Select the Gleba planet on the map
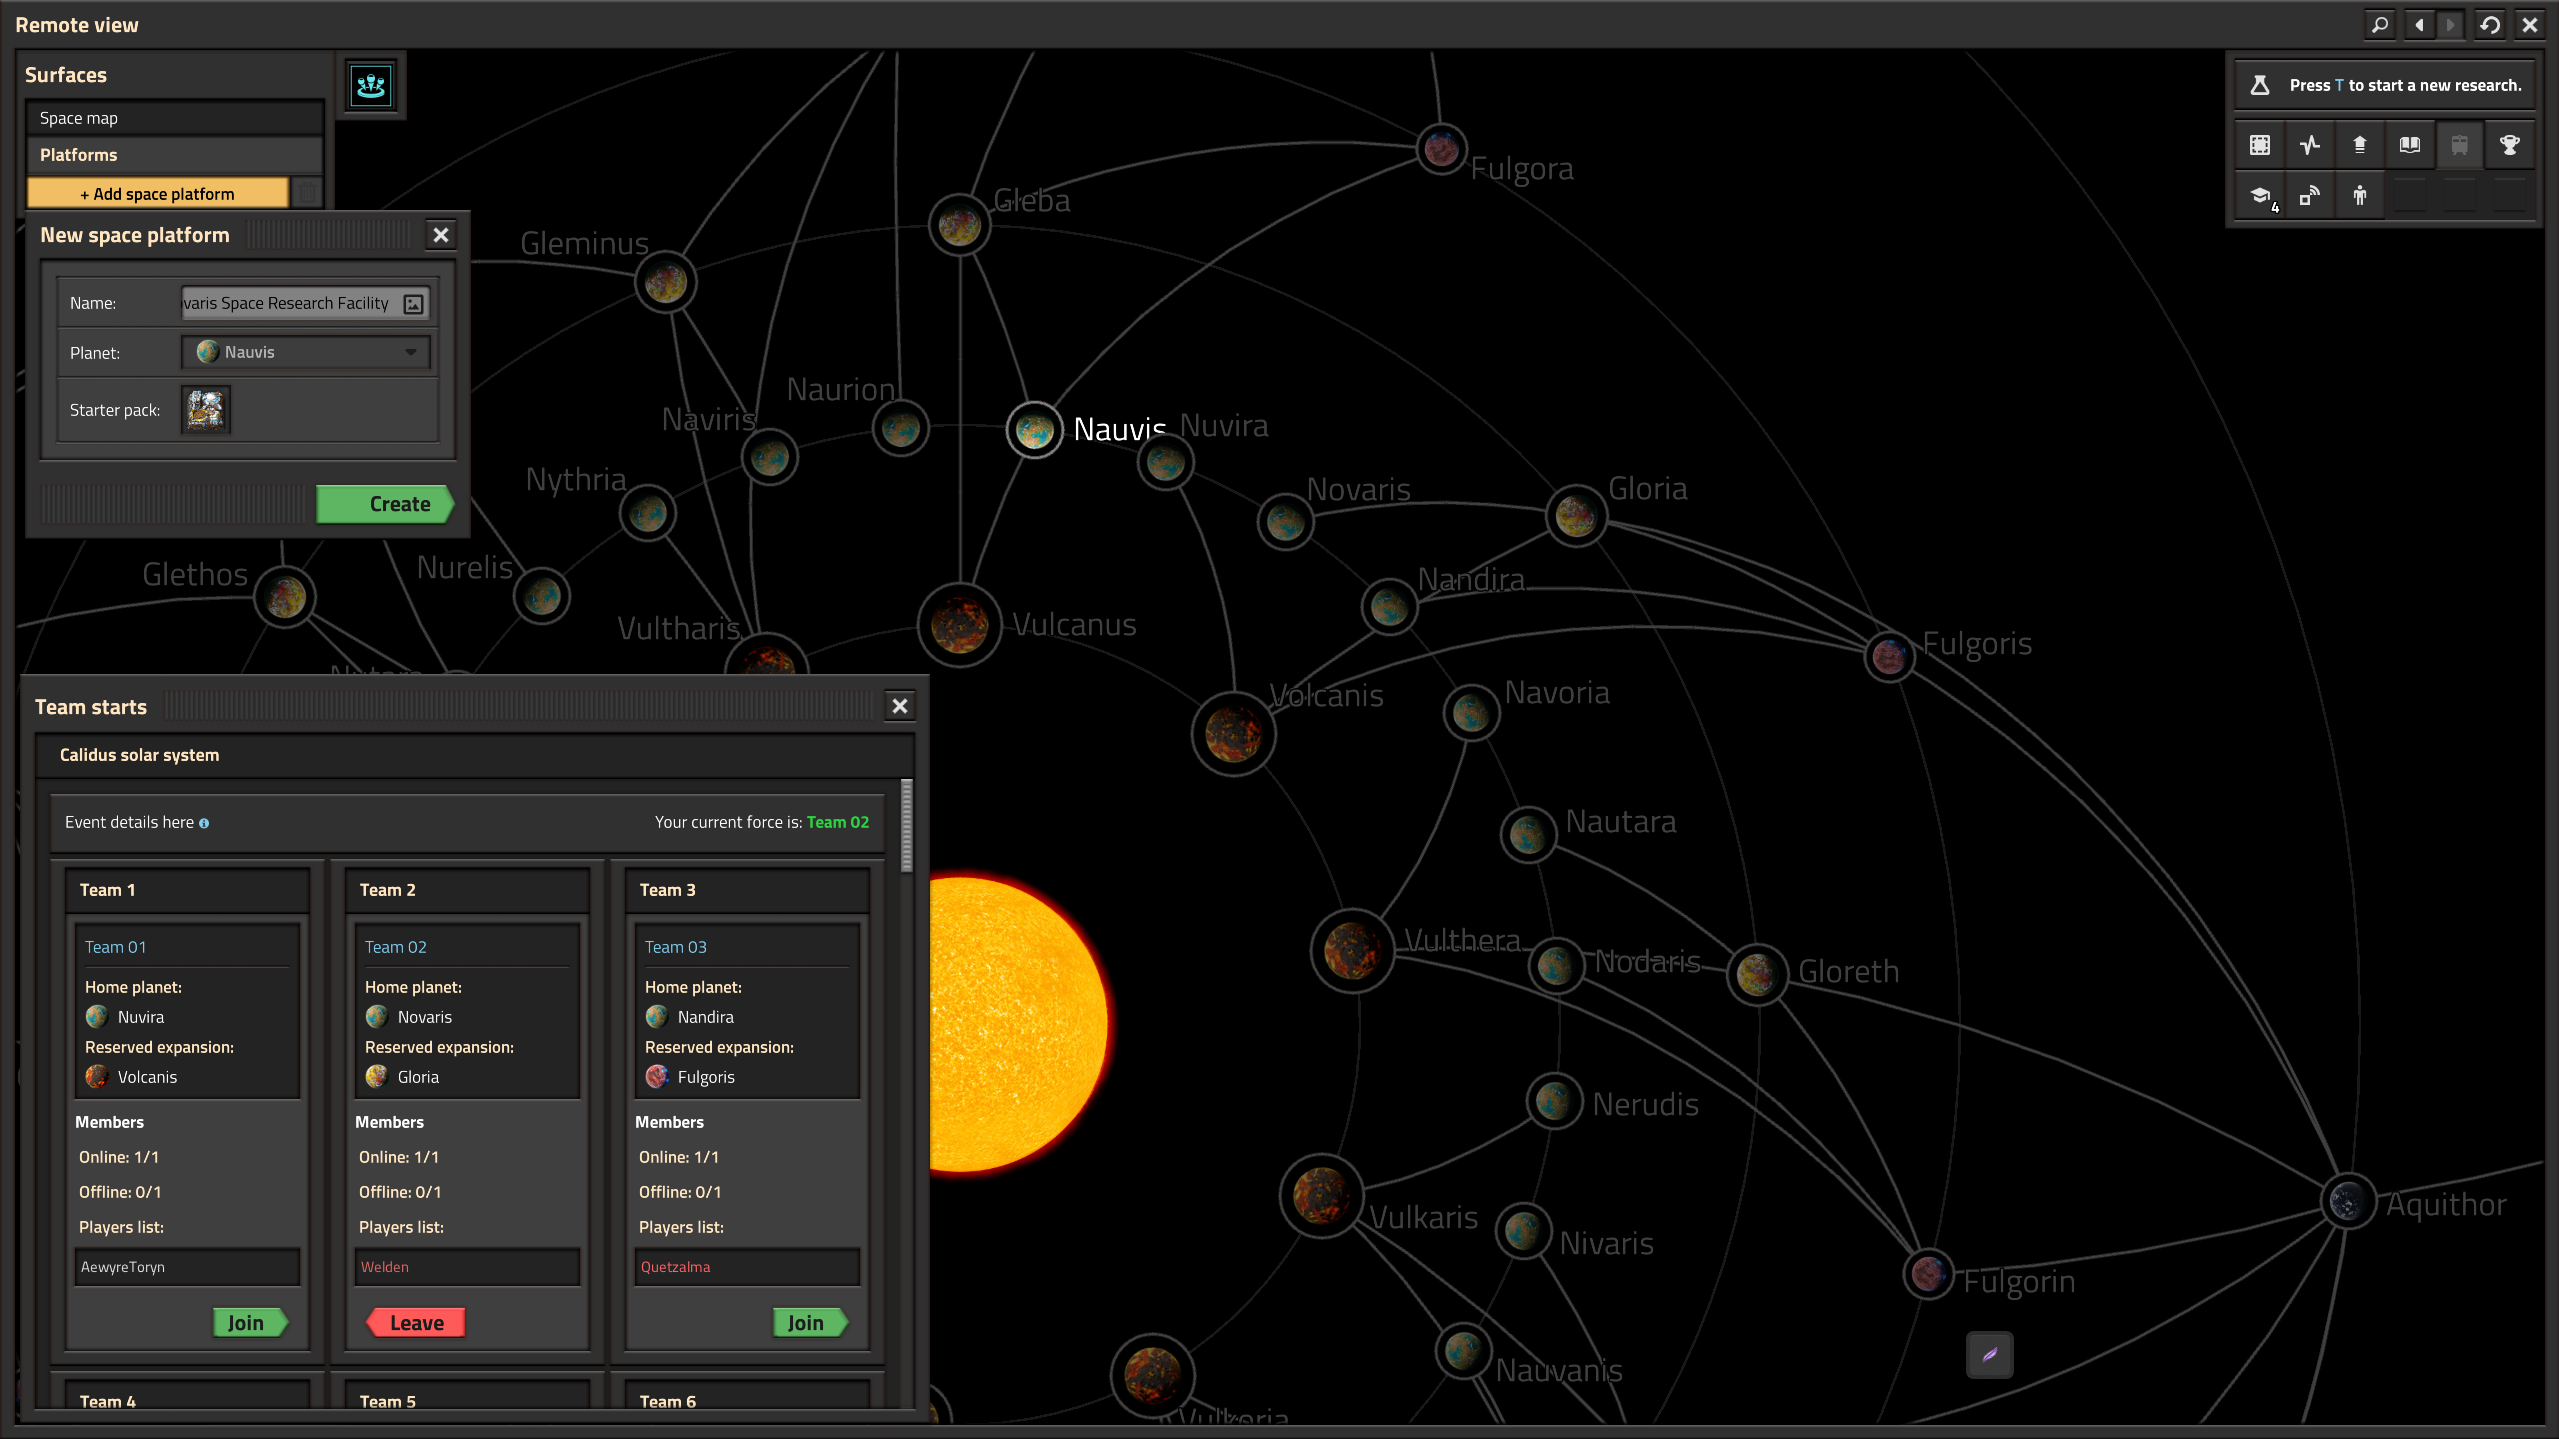The height and width of the screenshot is (1439, 2559). pos(959,226)
